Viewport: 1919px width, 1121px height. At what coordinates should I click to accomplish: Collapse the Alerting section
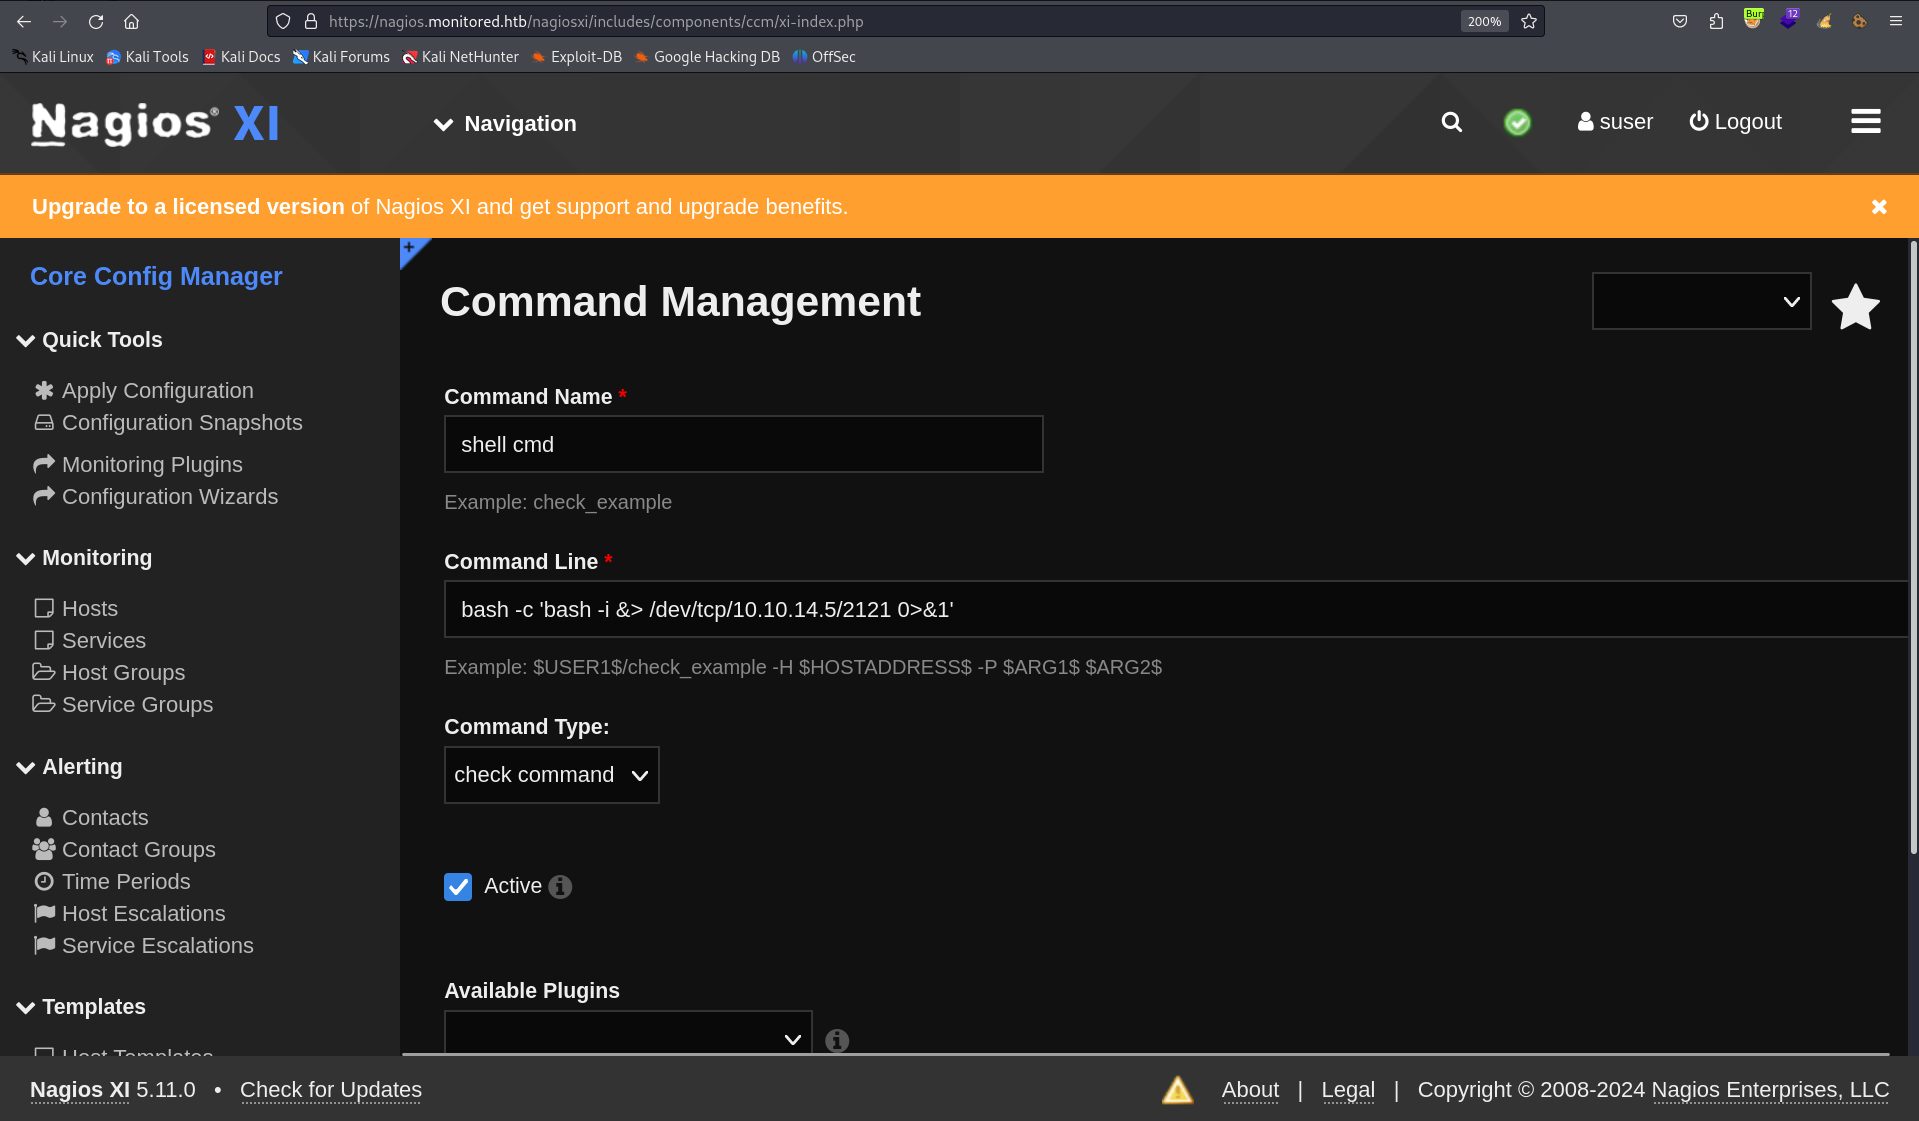point(70,767)
